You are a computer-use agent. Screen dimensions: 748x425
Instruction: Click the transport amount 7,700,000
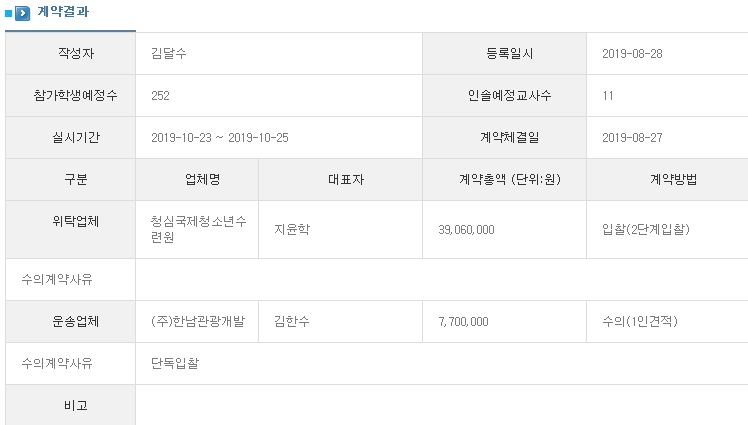463,322
